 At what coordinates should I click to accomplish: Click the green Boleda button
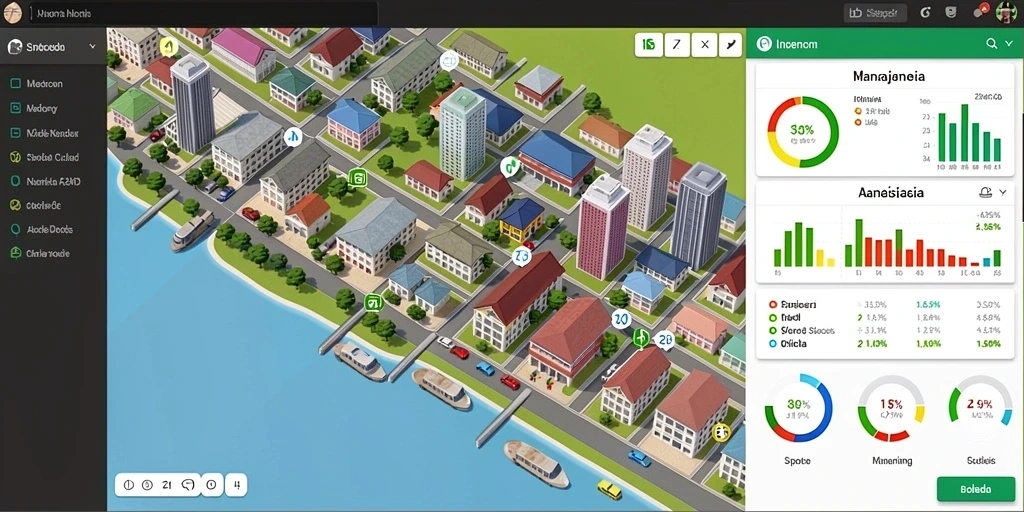coord(976,488)
